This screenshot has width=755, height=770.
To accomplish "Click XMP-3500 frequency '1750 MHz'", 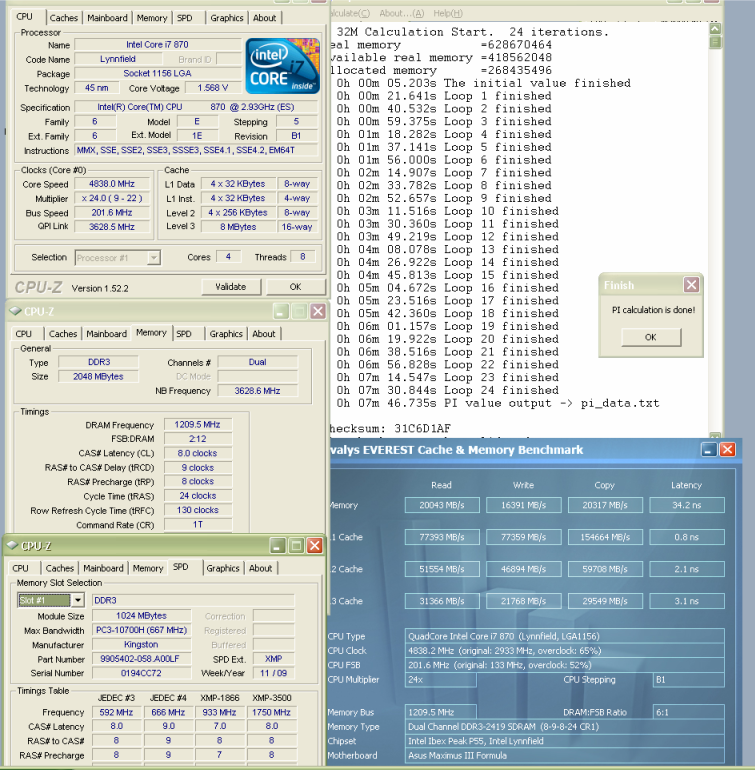I will (x=272, y=712).
